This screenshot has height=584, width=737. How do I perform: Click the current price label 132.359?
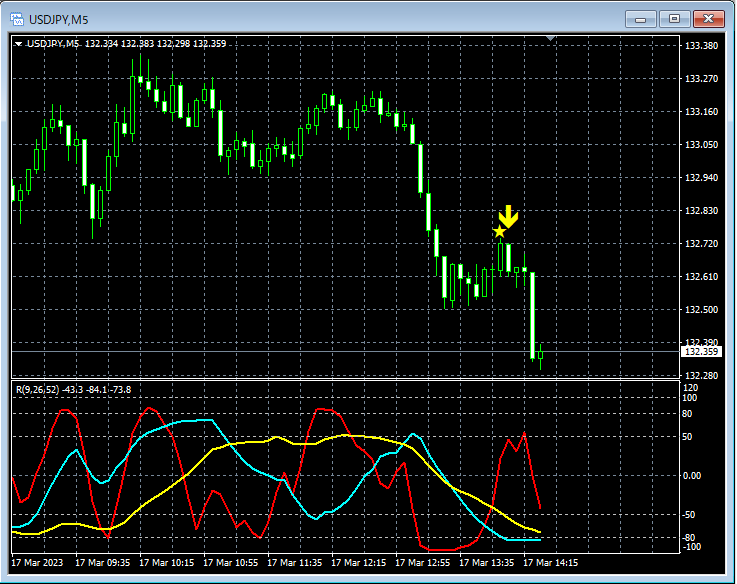(x=701, y=352)
